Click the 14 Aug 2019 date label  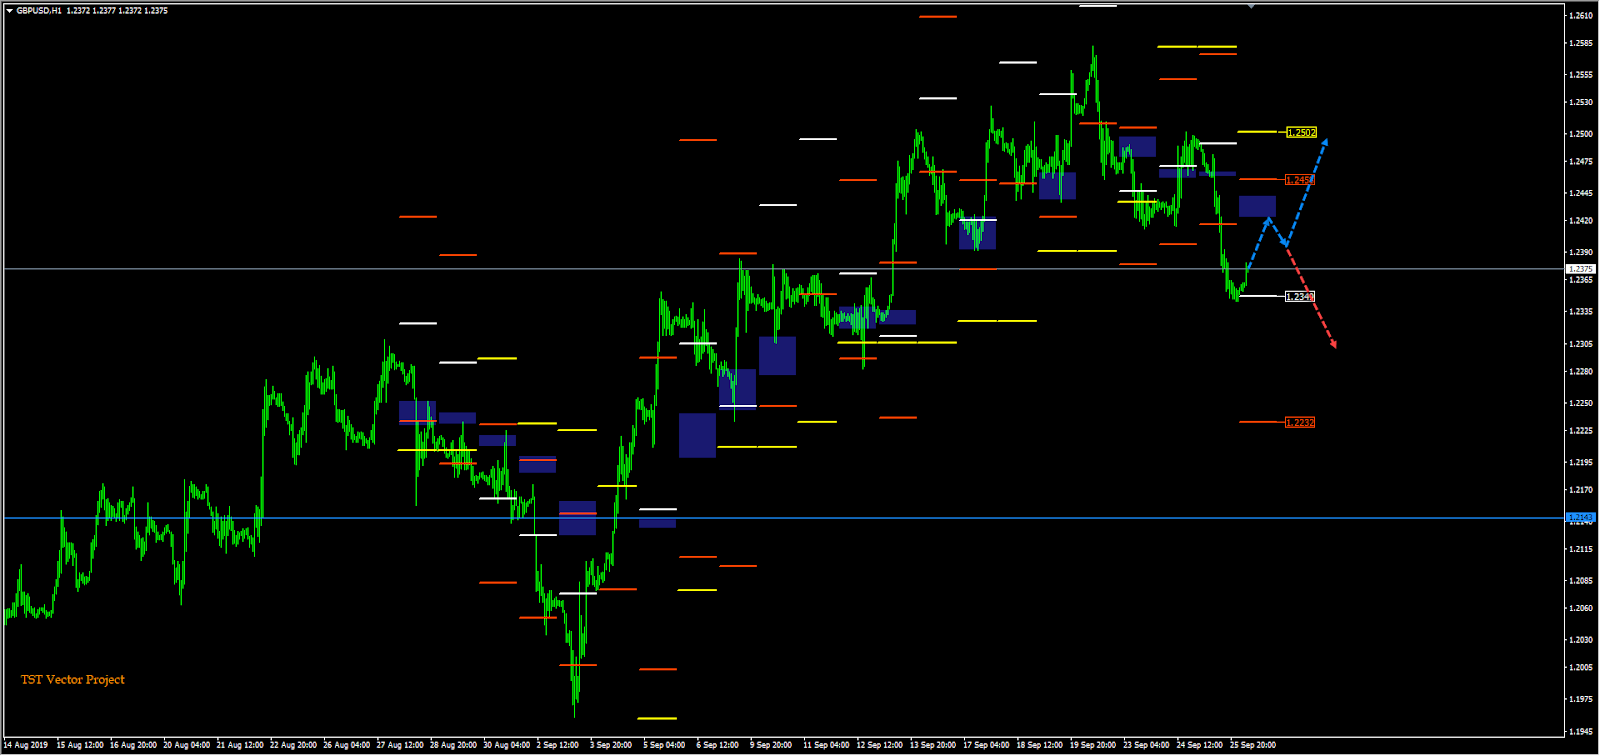click(26, 745)
